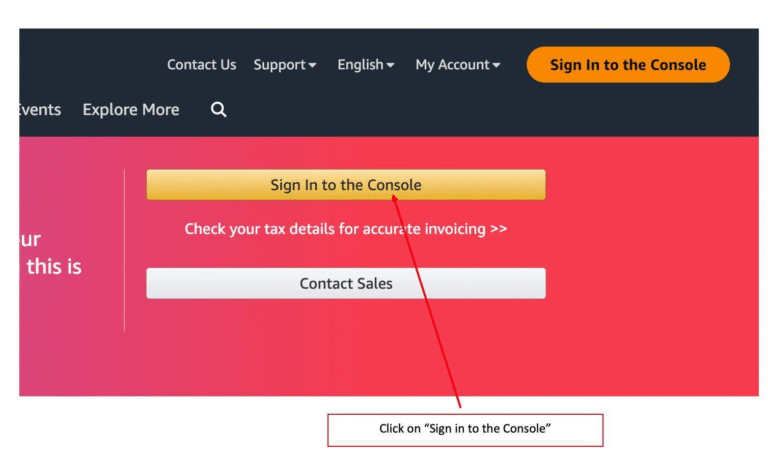The height and width of the screenshot is (456, 768).
Task: Expand the Support dropdown menu
Action: pos(284,65)
